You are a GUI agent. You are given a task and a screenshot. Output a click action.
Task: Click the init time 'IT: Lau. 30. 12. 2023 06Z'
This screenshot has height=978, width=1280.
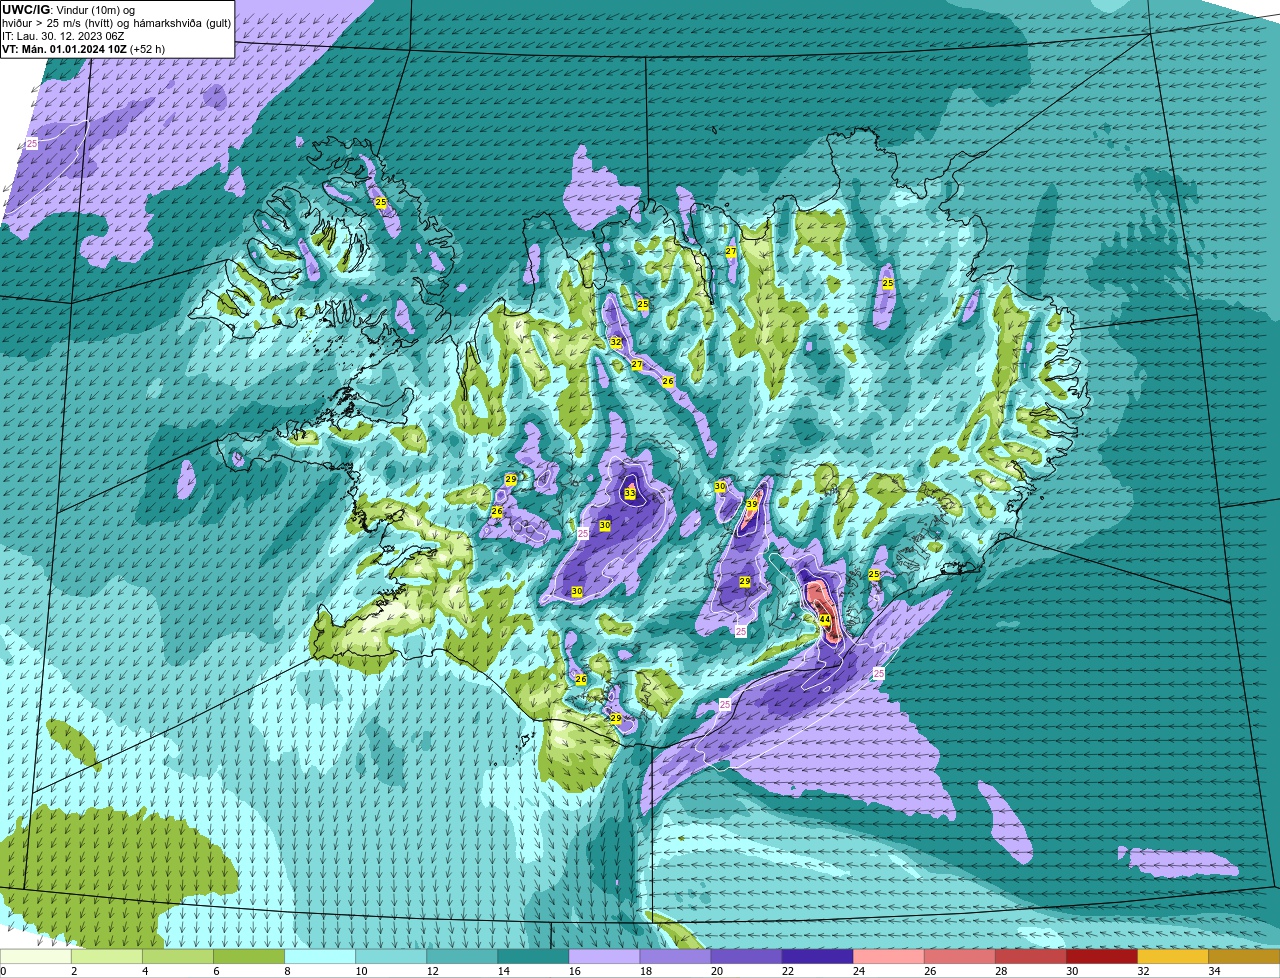tap(64, 35)
